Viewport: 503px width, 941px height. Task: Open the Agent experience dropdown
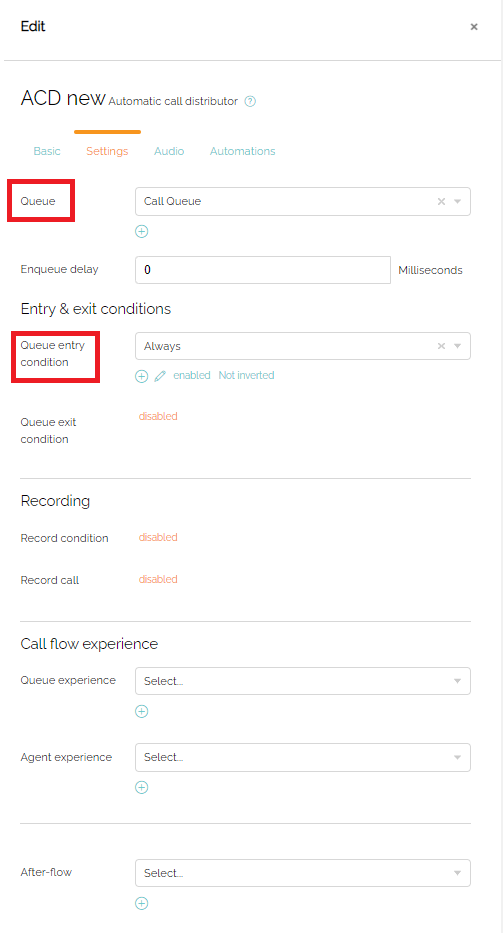pyautogui.click(x=303, y=757)
